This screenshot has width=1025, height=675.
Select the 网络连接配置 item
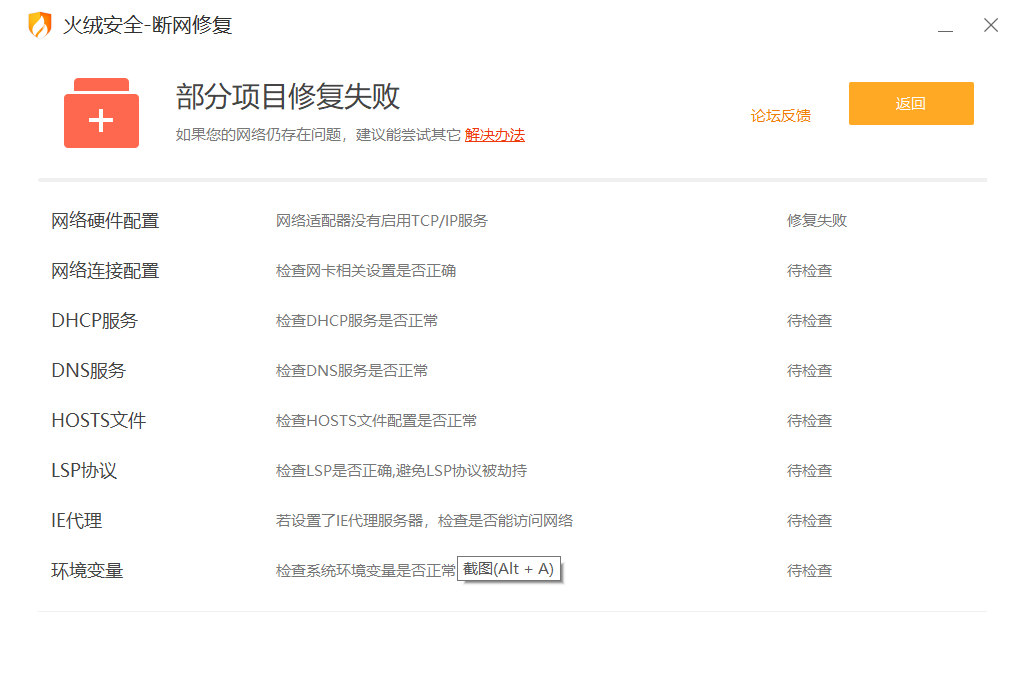pos(105,271)
